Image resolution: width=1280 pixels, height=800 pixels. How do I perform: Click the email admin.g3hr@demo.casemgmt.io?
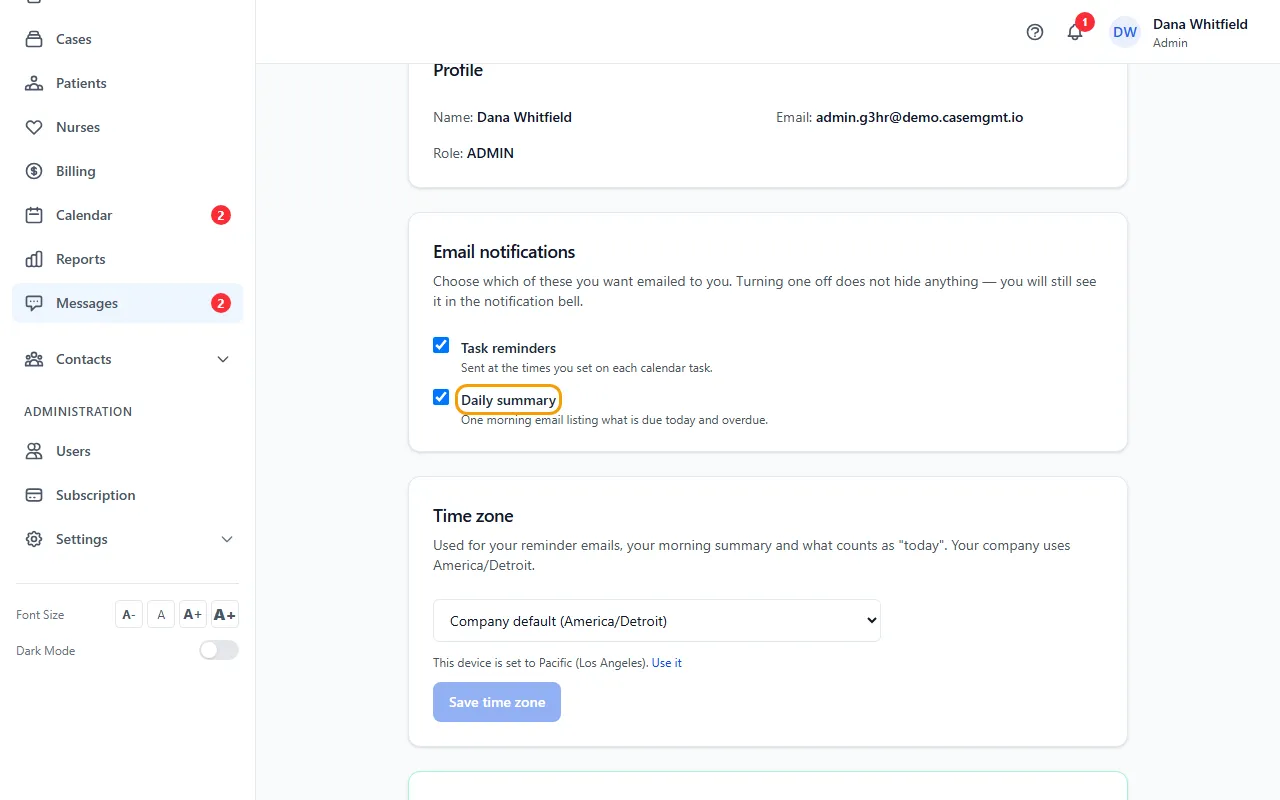click(919, 117)
